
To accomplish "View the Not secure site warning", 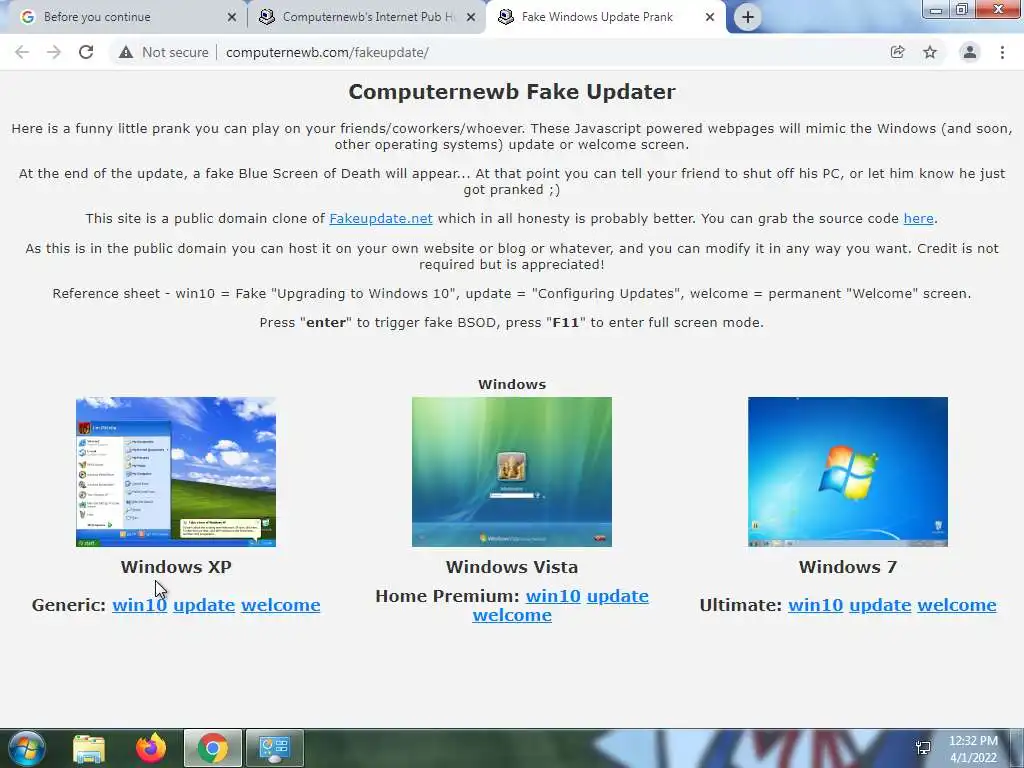I will point(164,52).
